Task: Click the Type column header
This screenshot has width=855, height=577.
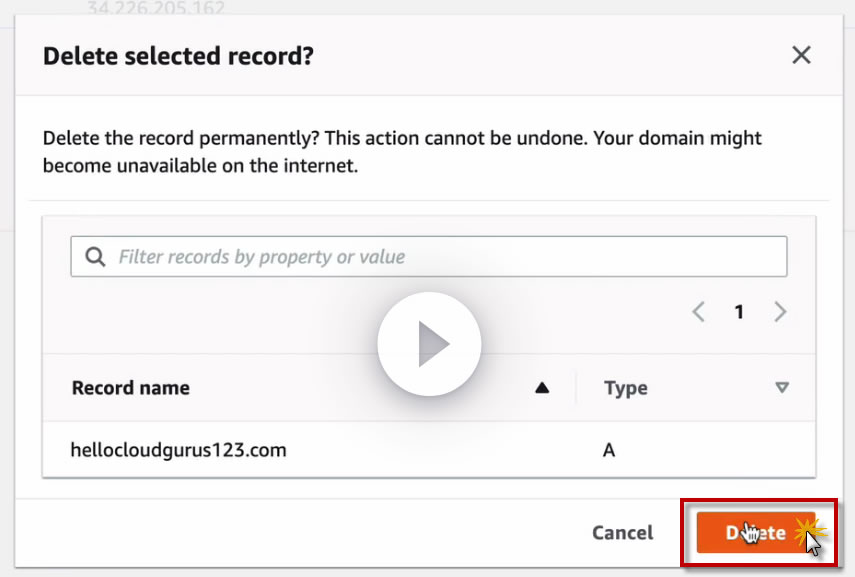Action: coord(626,388)
